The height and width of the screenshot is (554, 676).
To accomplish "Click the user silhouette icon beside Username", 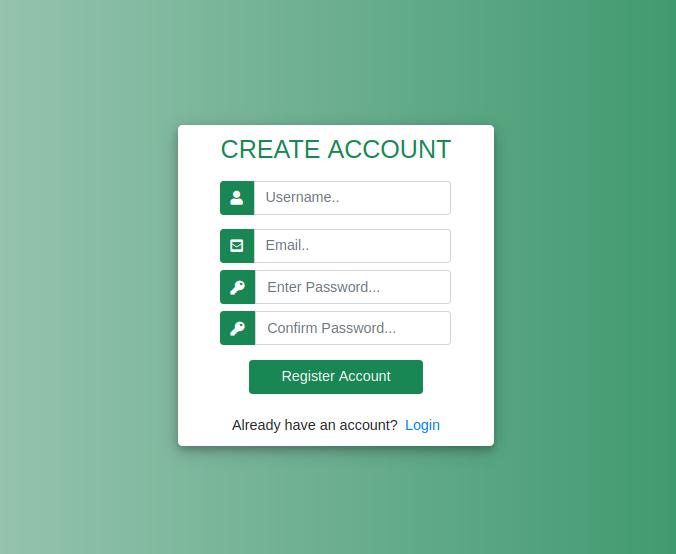I will (237, 198).
